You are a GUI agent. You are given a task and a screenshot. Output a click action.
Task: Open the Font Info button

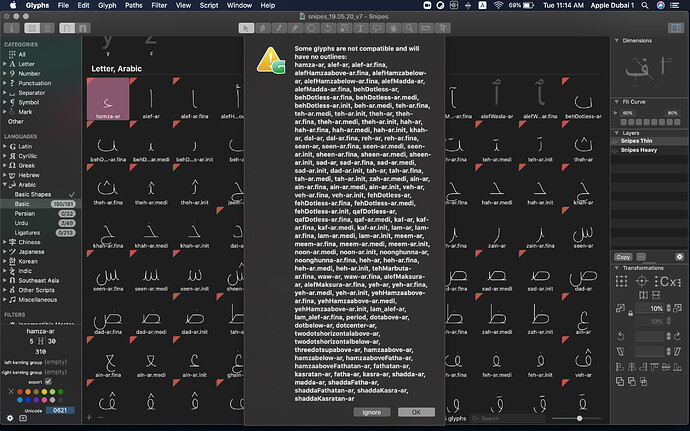(x=11, y=28)
